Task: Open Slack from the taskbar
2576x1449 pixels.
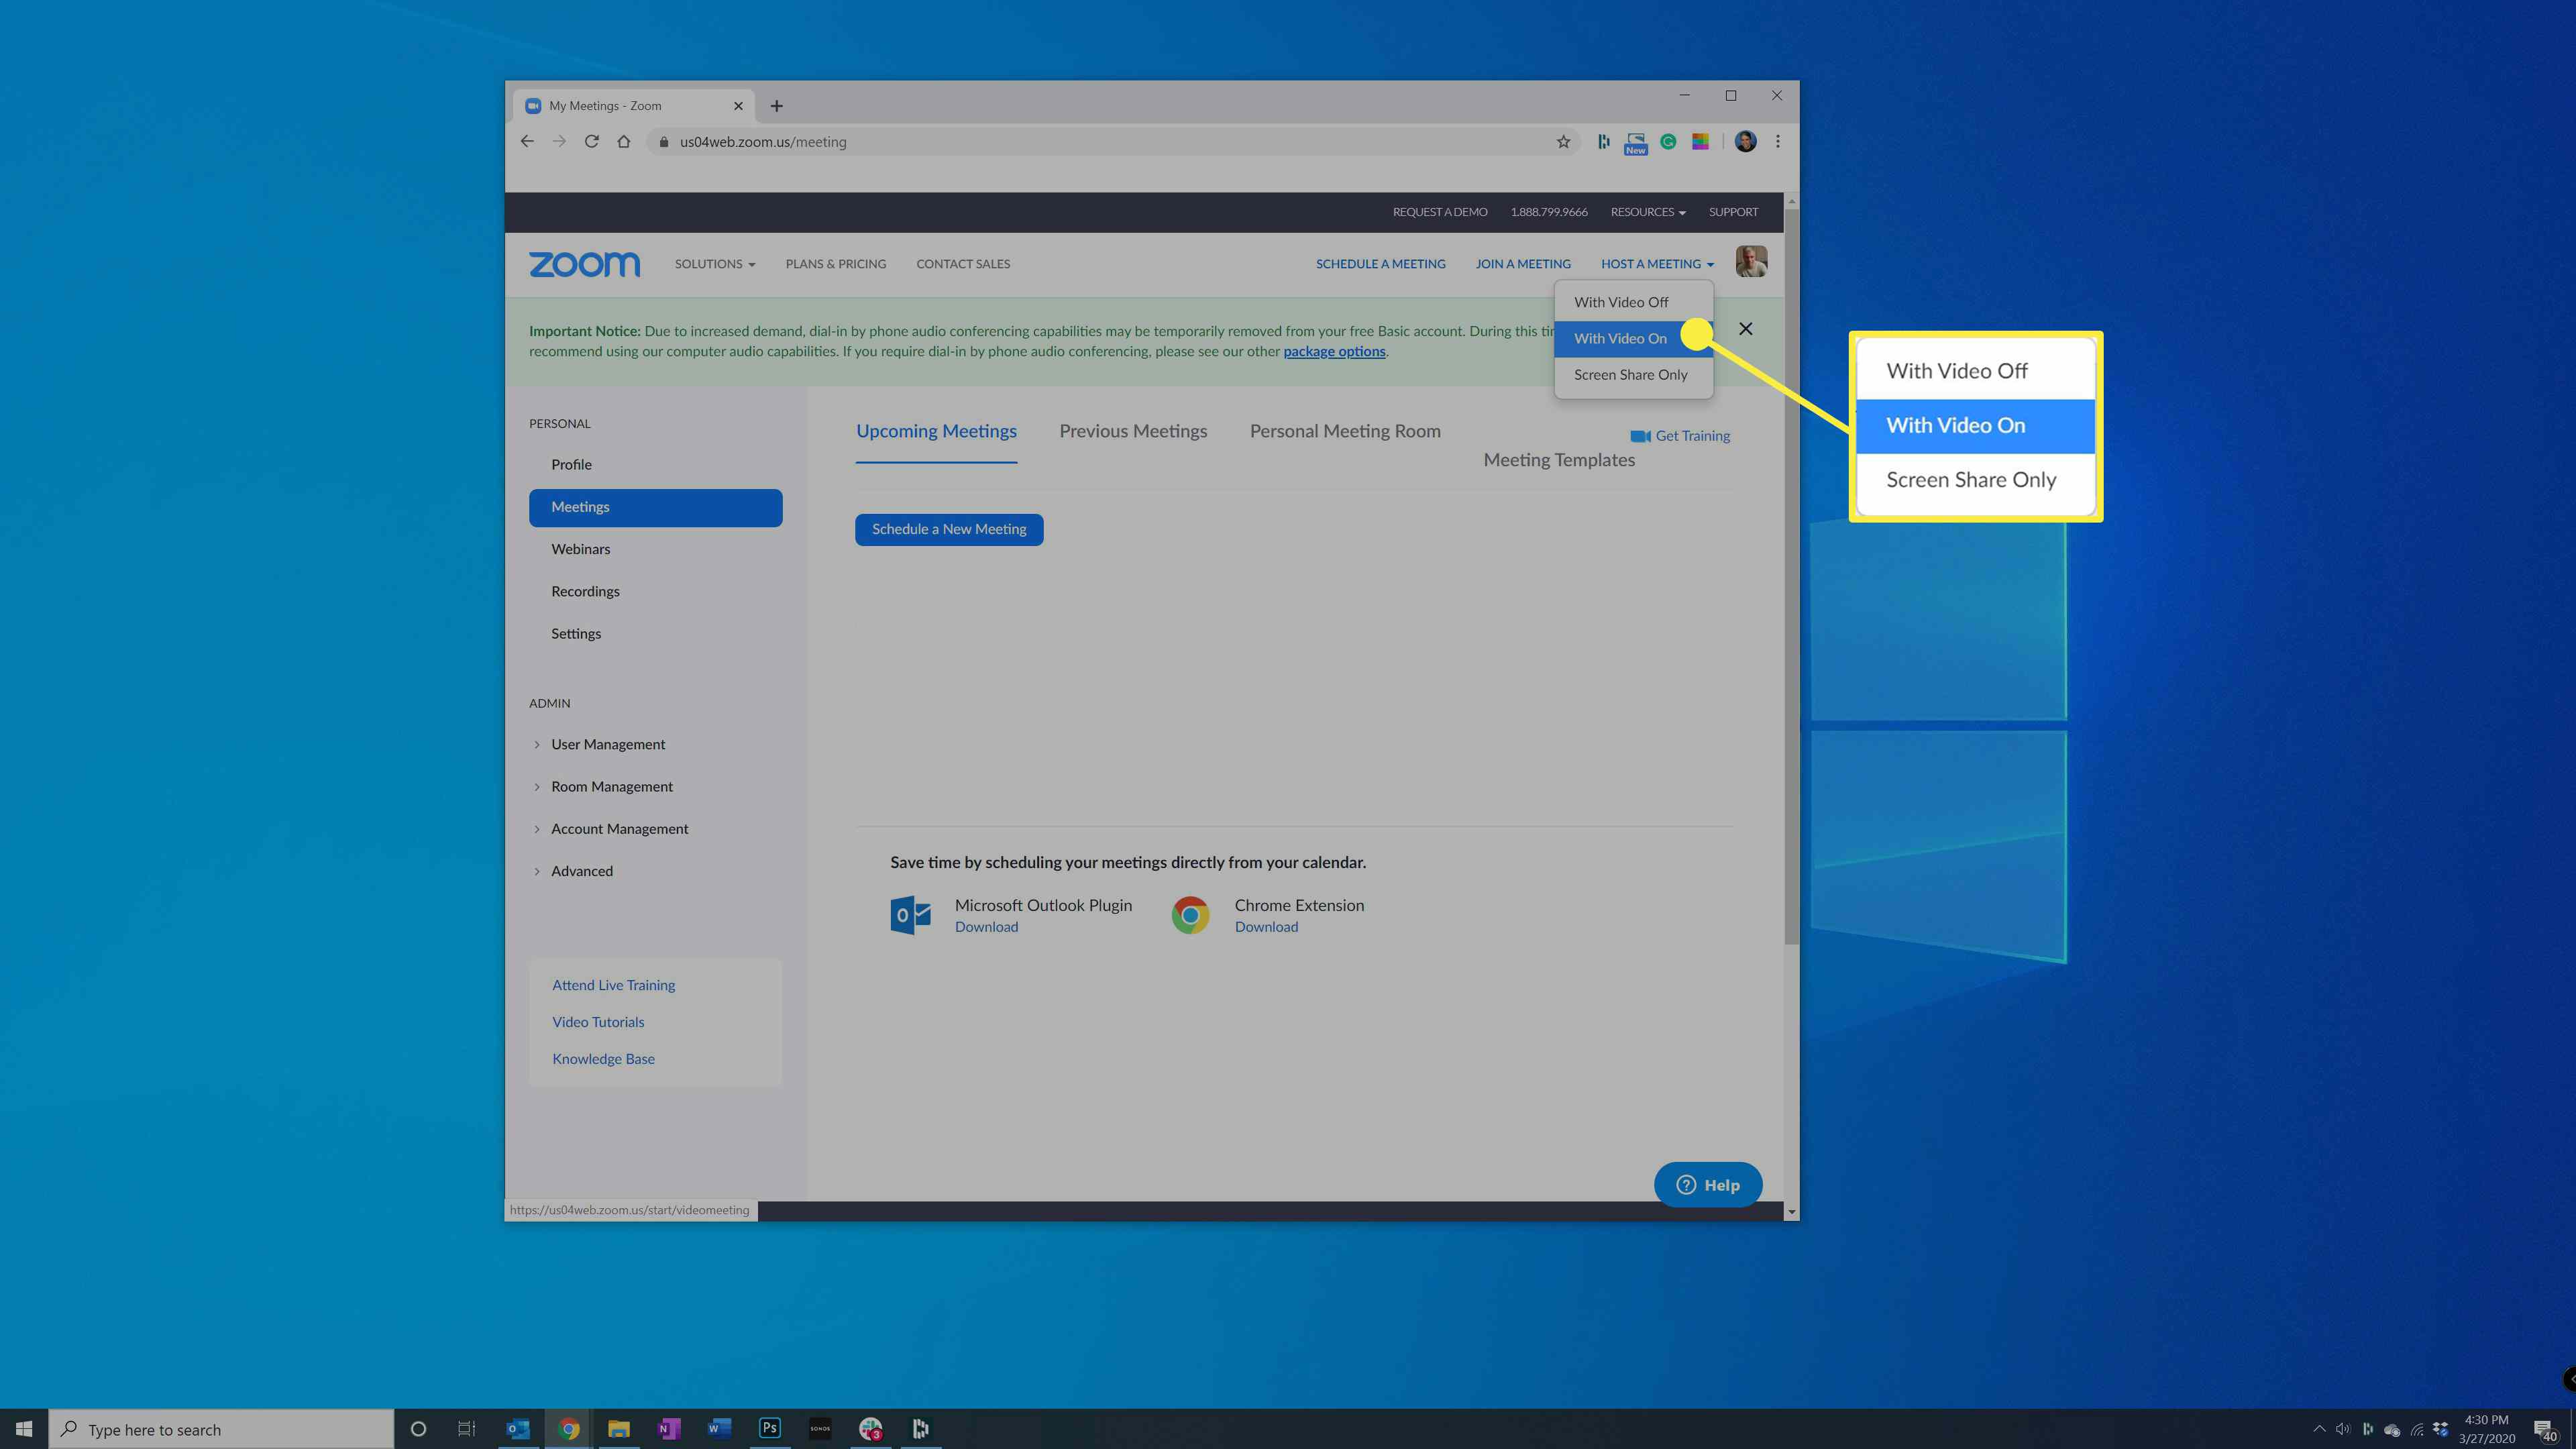Action: tap(870, 1429)
